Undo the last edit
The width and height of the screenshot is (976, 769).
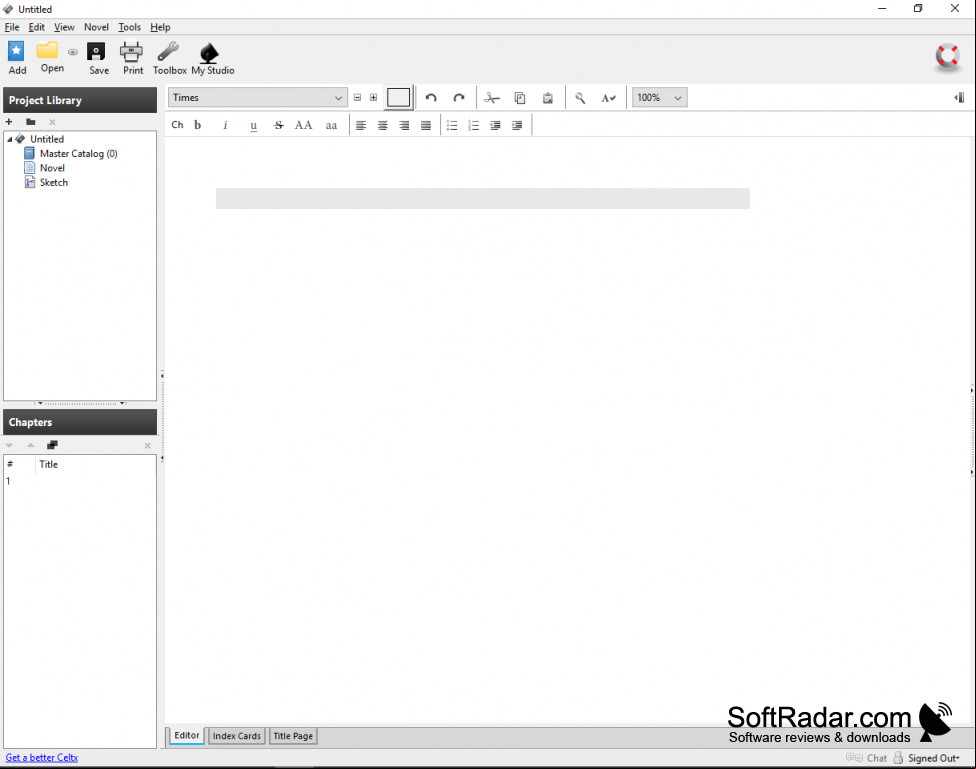click(431, 98)
